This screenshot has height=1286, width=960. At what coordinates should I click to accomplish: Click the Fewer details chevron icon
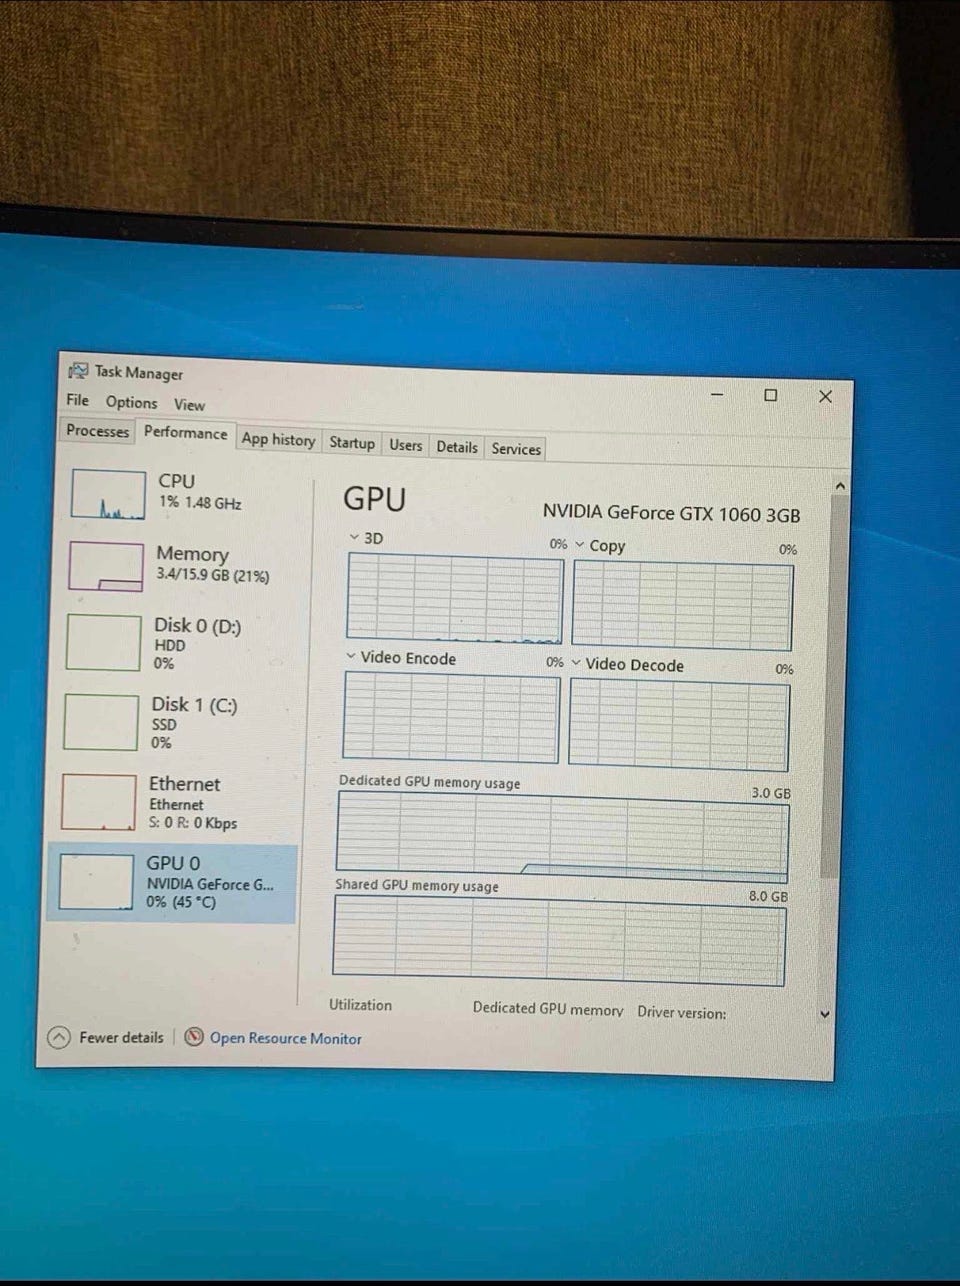[x=59, y=1037]
